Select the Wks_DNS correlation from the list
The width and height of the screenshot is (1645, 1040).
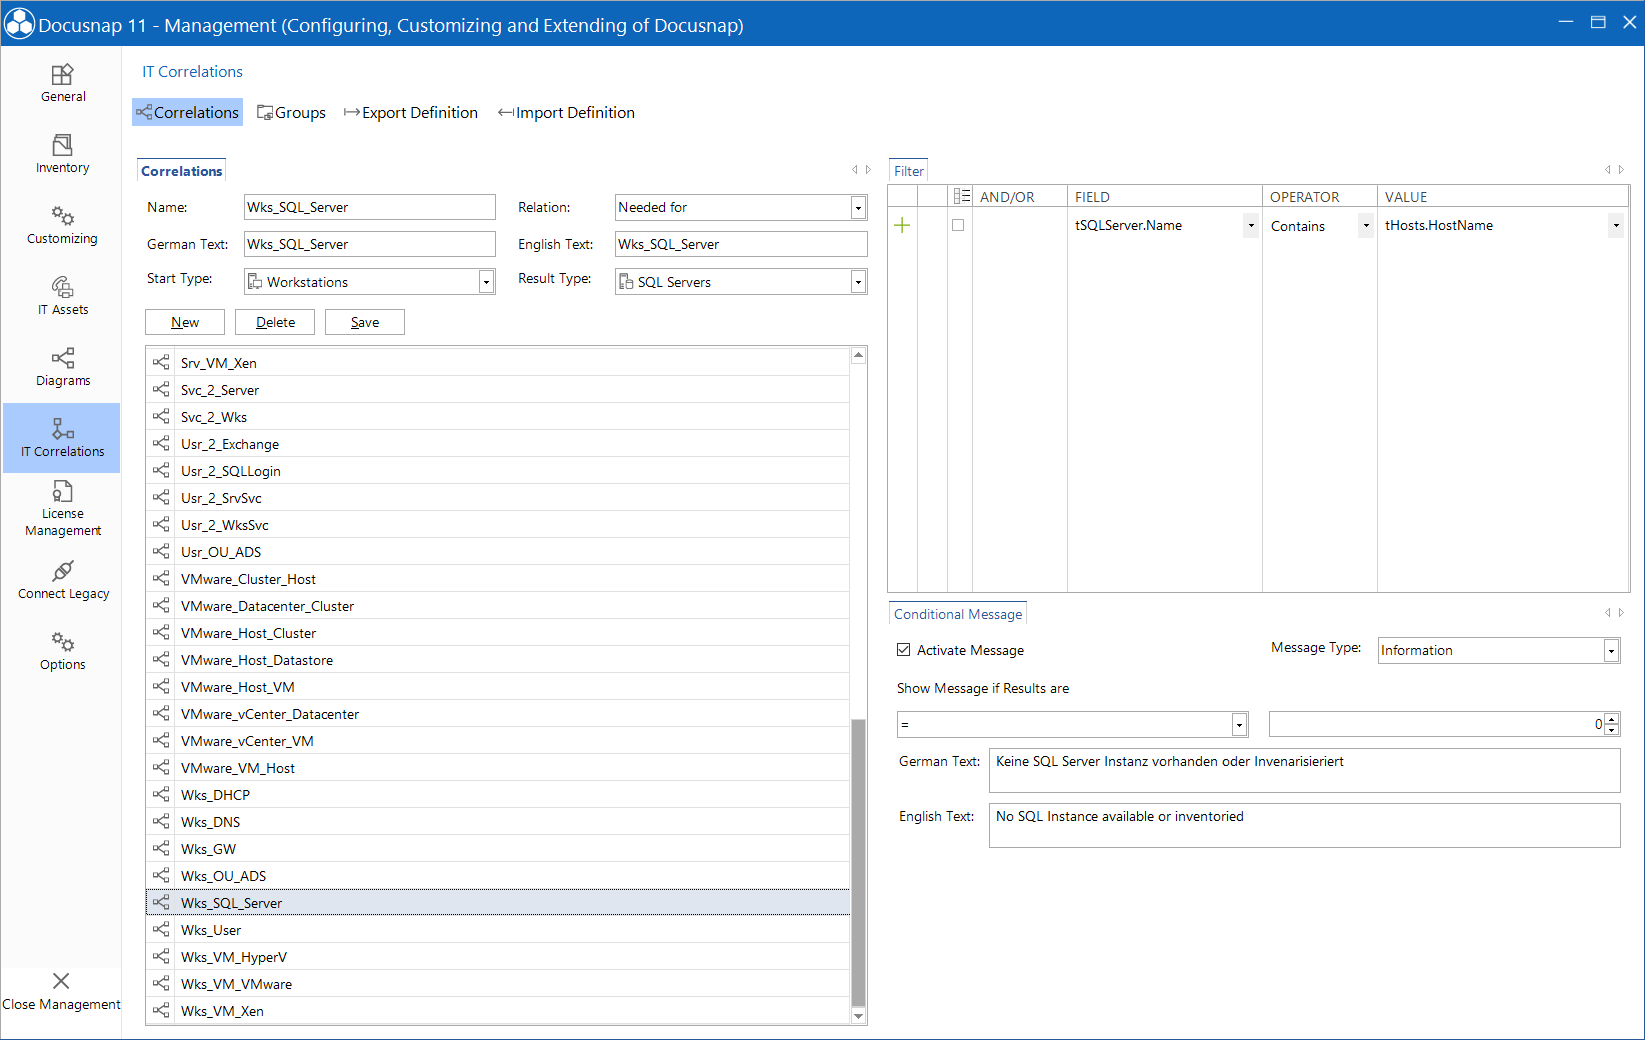pos(210,821)
